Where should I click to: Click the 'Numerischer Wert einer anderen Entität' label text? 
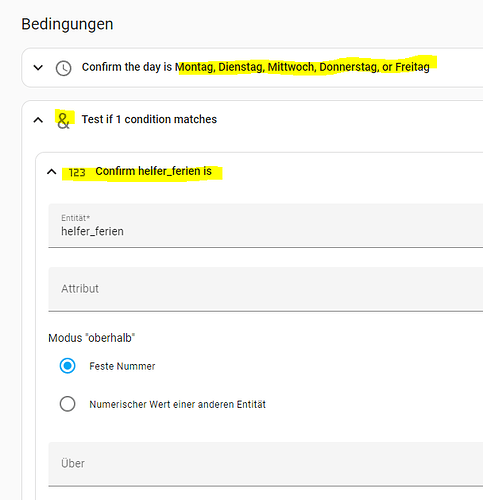click(x=177, y=404)
